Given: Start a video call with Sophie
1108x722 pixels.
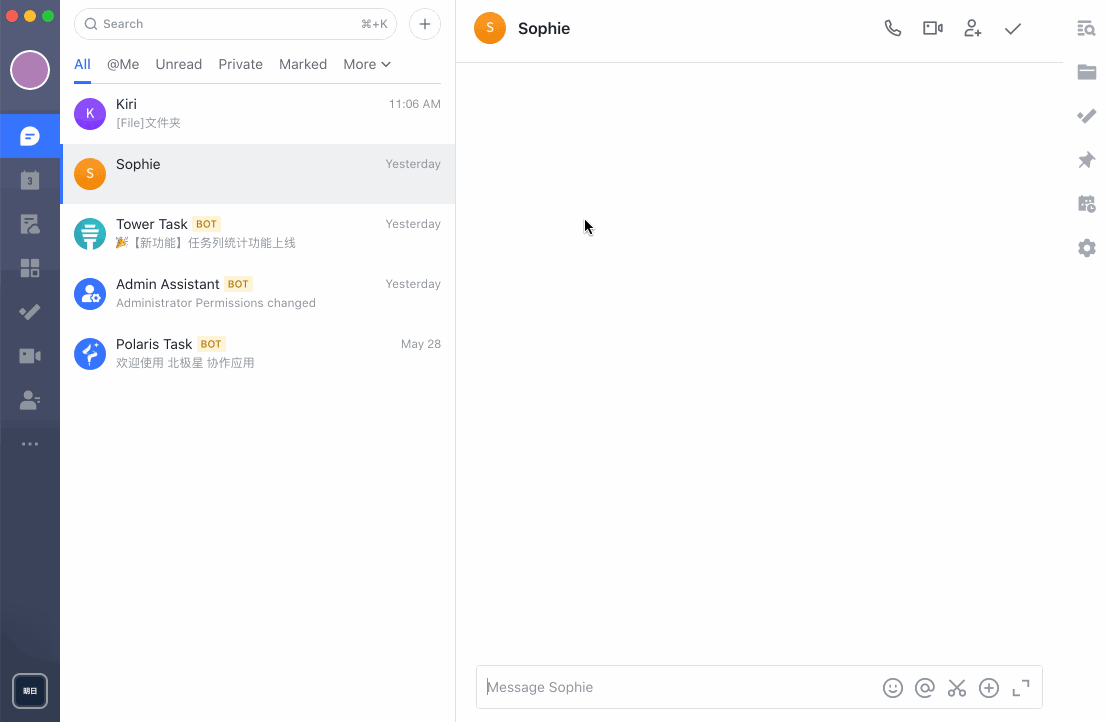Looking at the screenshot, I should [x=933, y=29].
